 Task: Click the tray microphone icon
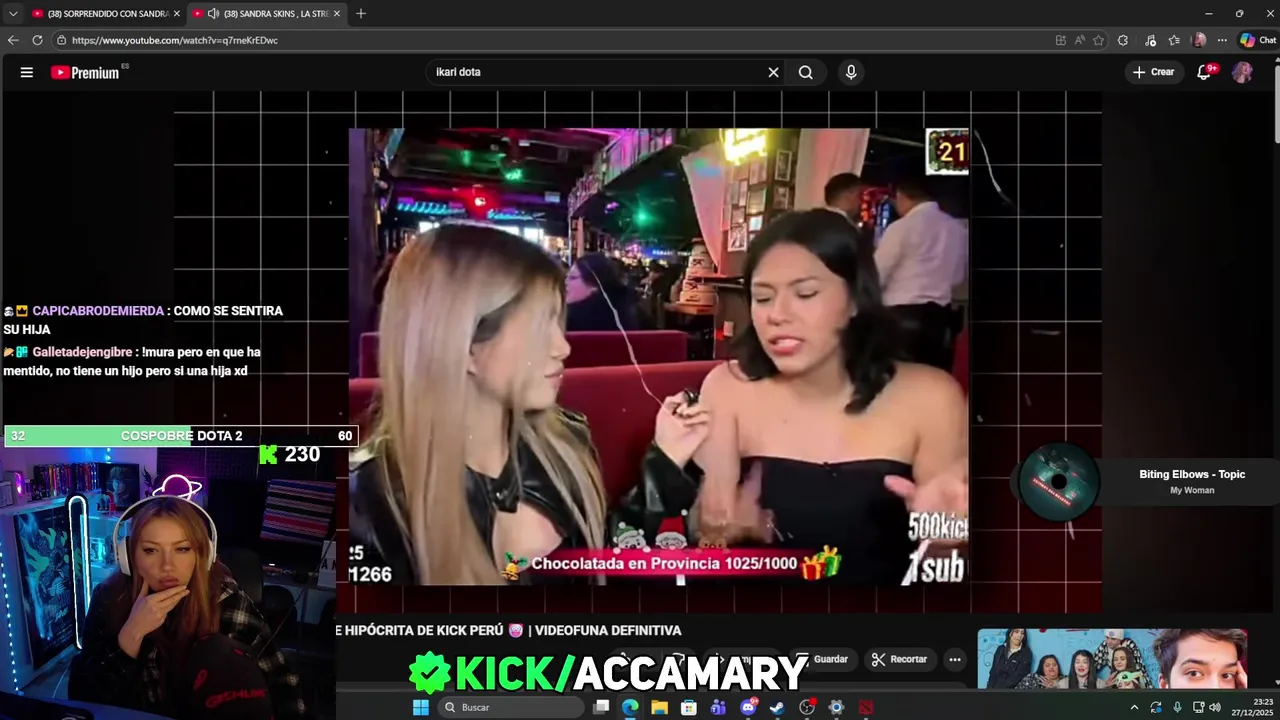coord(1177,707)
